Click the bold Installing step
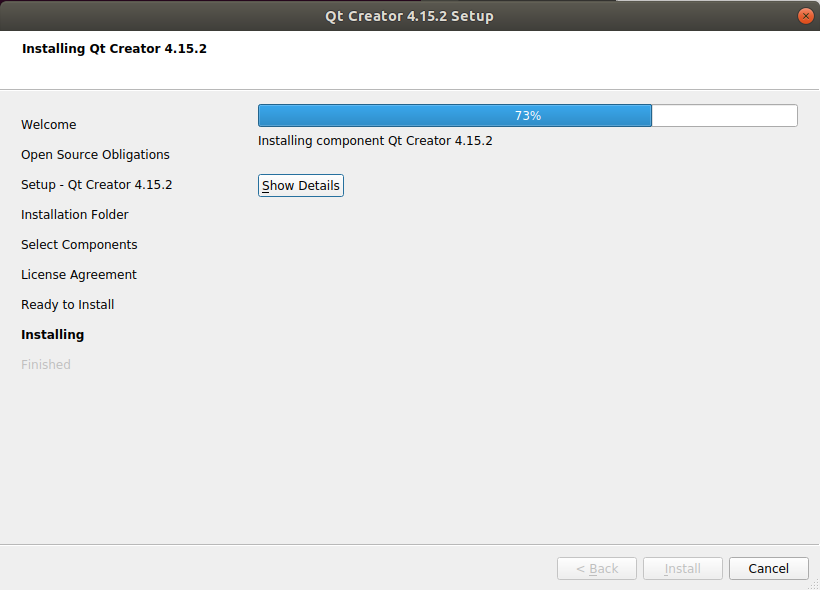Image resolution: width=820 pixels, height=590 pixels. click(x=52, y=335)
